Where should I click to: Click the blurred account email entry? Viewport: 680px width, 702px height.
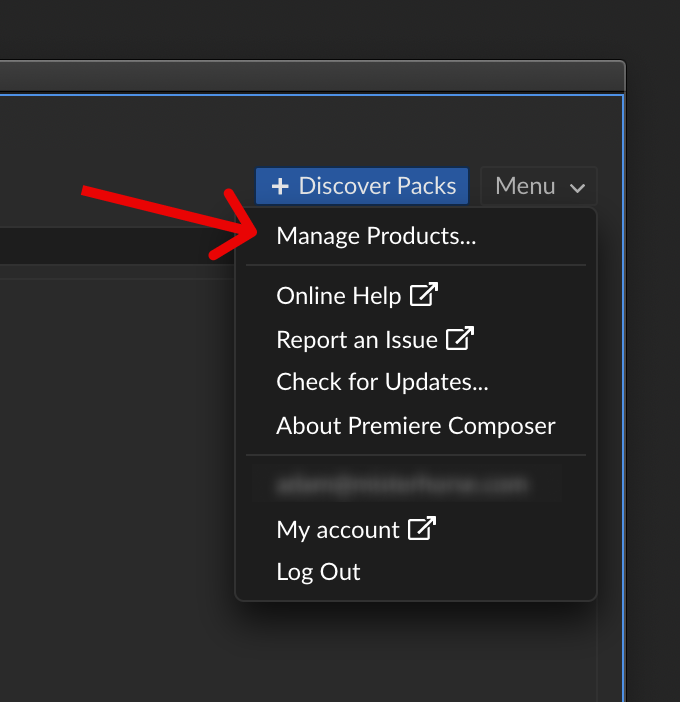403,485
